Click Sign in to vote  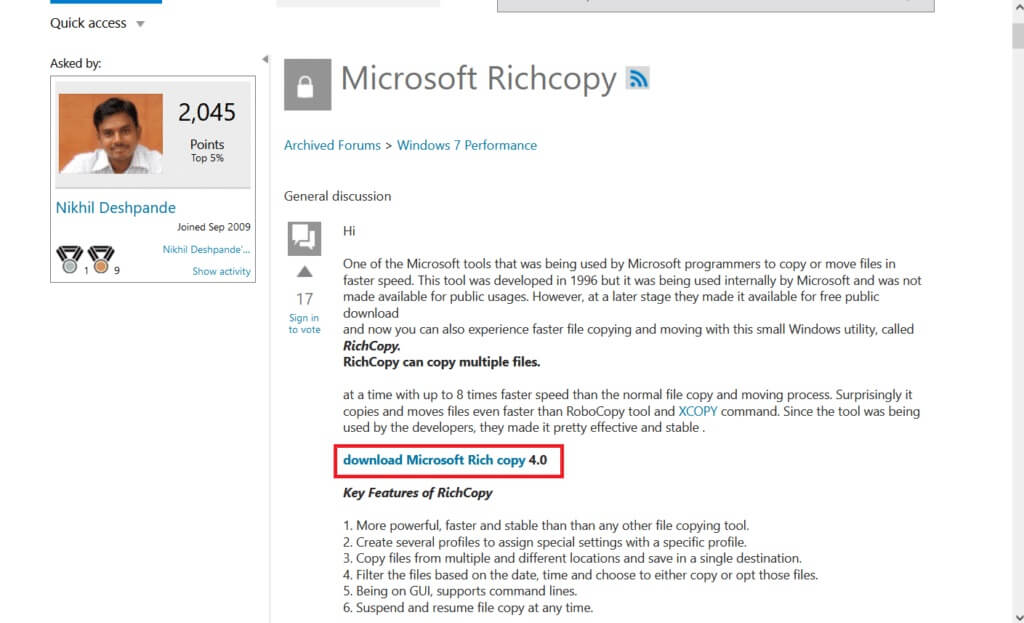(x=304, y=324)
